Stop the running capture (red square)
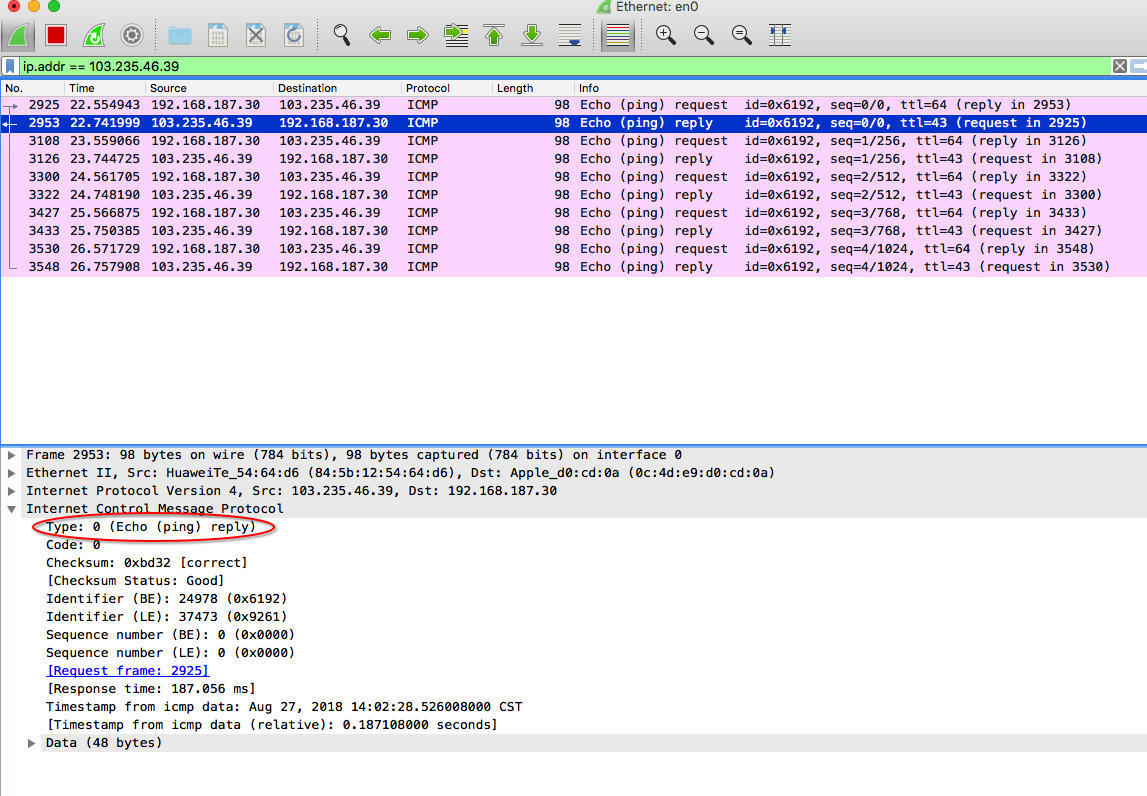Viewport: 1147px width, 796px height. [x=56, y=34]
